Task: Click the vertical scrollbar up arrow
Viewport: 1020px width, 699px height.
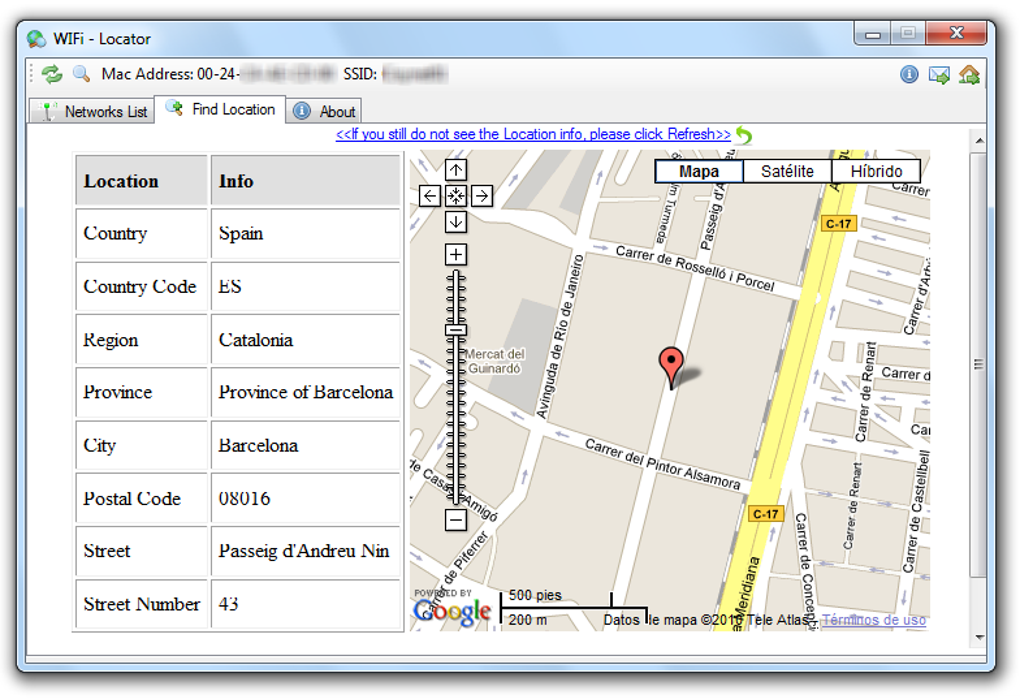Action: (x=979, y=140)
